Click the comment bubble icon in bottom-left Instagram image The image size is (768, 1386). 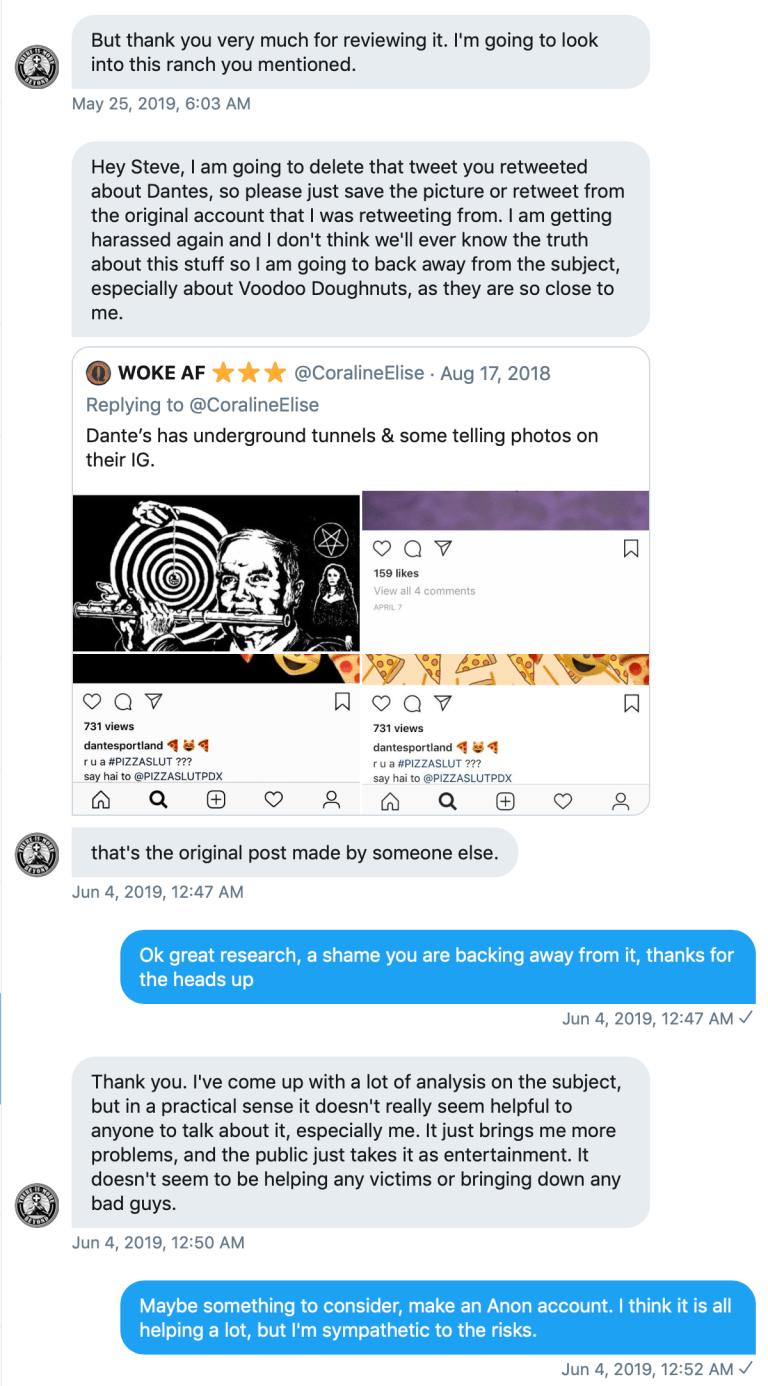pyautogui.click(x=122, y=701)
